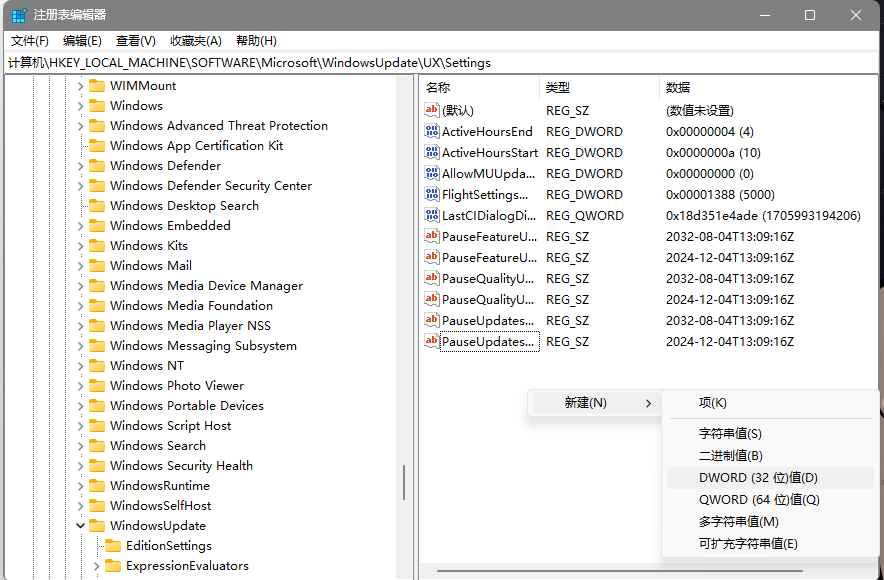The width and height of the screenshot is (884, 580).
Task: Click the WindowsSelfHost folder icon
Action: click(97, 506)
